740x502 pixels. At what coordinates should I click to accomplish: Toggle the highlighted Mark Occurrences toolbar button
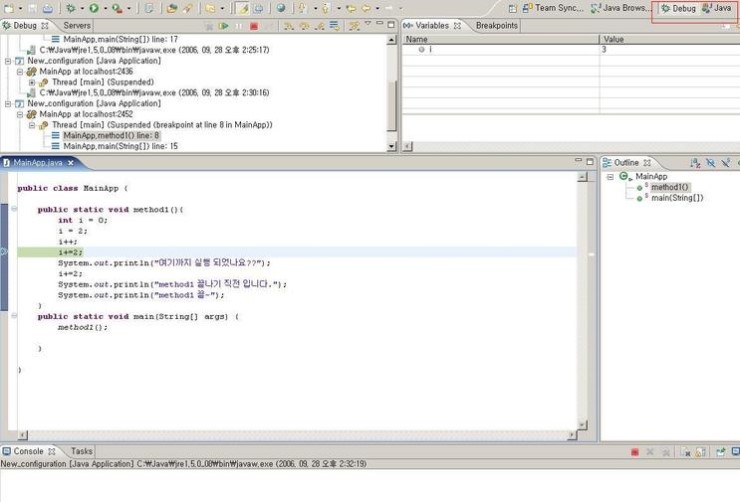tap(243, 8)
